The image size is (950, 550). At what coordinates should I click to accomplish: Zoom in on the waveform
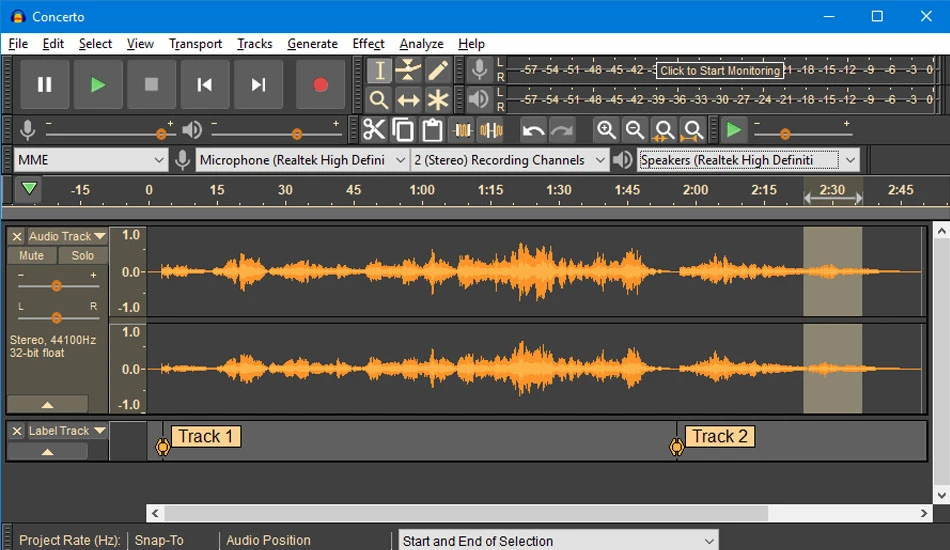click(x=606, y=130)
